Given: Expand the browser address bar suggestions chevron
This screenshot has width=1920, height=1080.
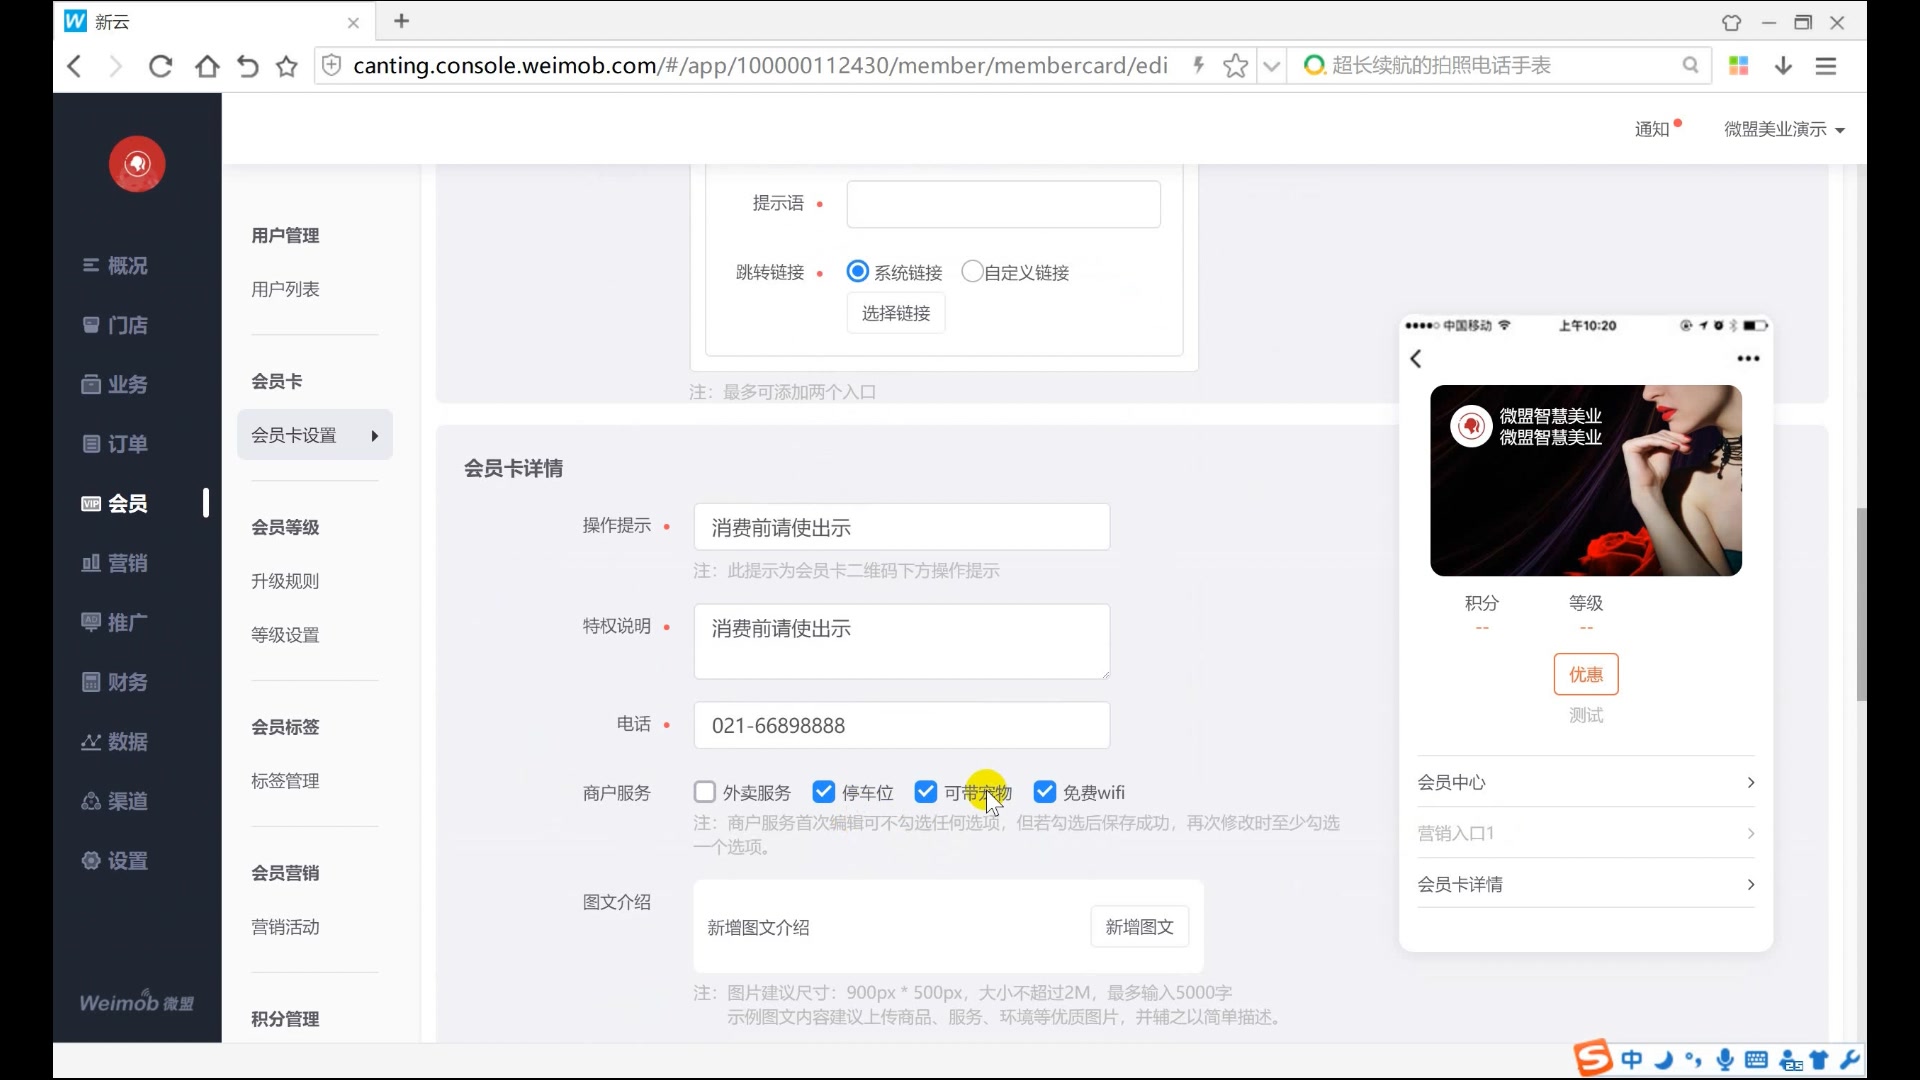Looking at the screenshot, I should click(x=1271, y=65).
